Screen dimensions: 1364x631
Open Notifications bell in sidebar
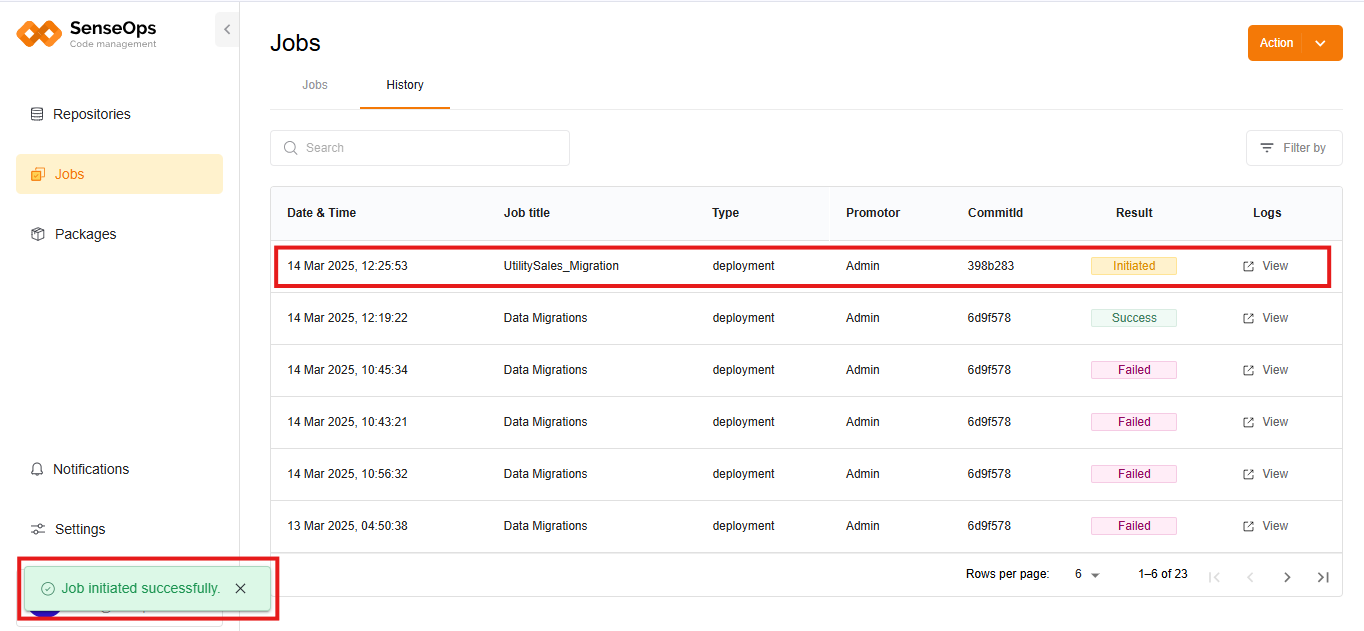pyautogui.click(x=38, y=469)
